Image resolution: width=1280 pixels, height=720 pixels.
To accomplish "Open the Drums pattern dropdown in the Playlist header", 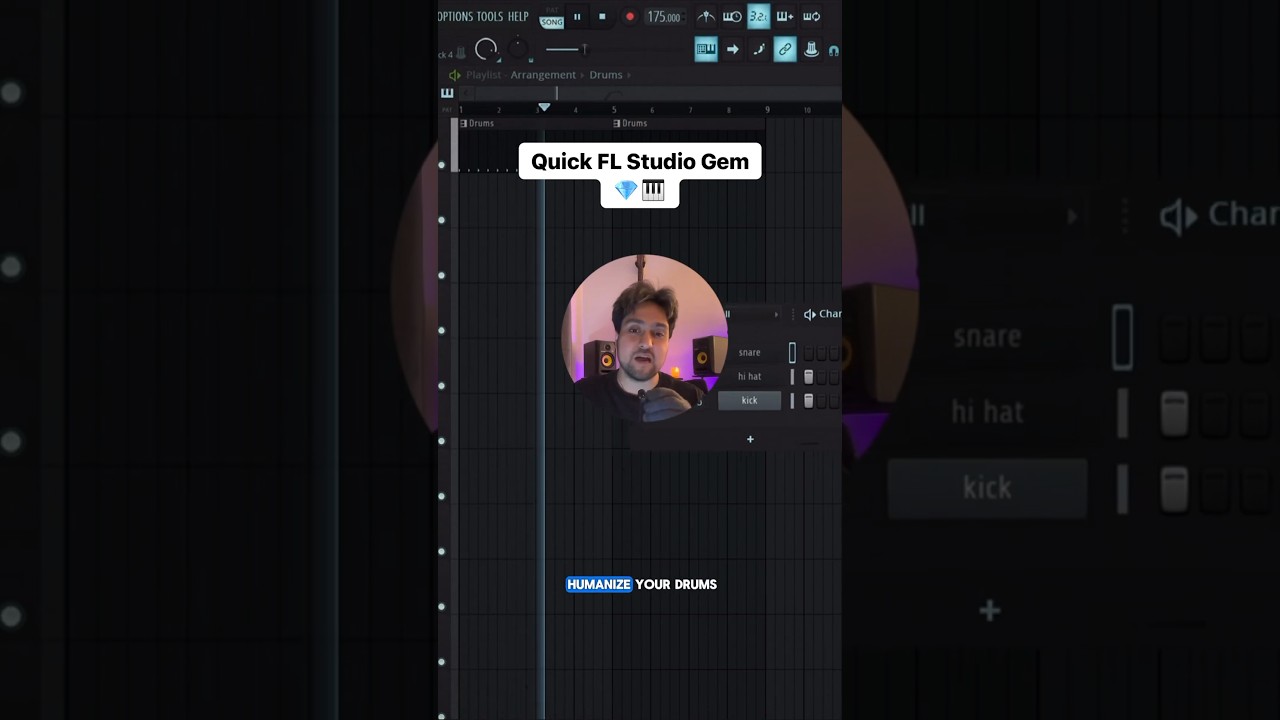I will pyautogui.click(x=605, y=75).
